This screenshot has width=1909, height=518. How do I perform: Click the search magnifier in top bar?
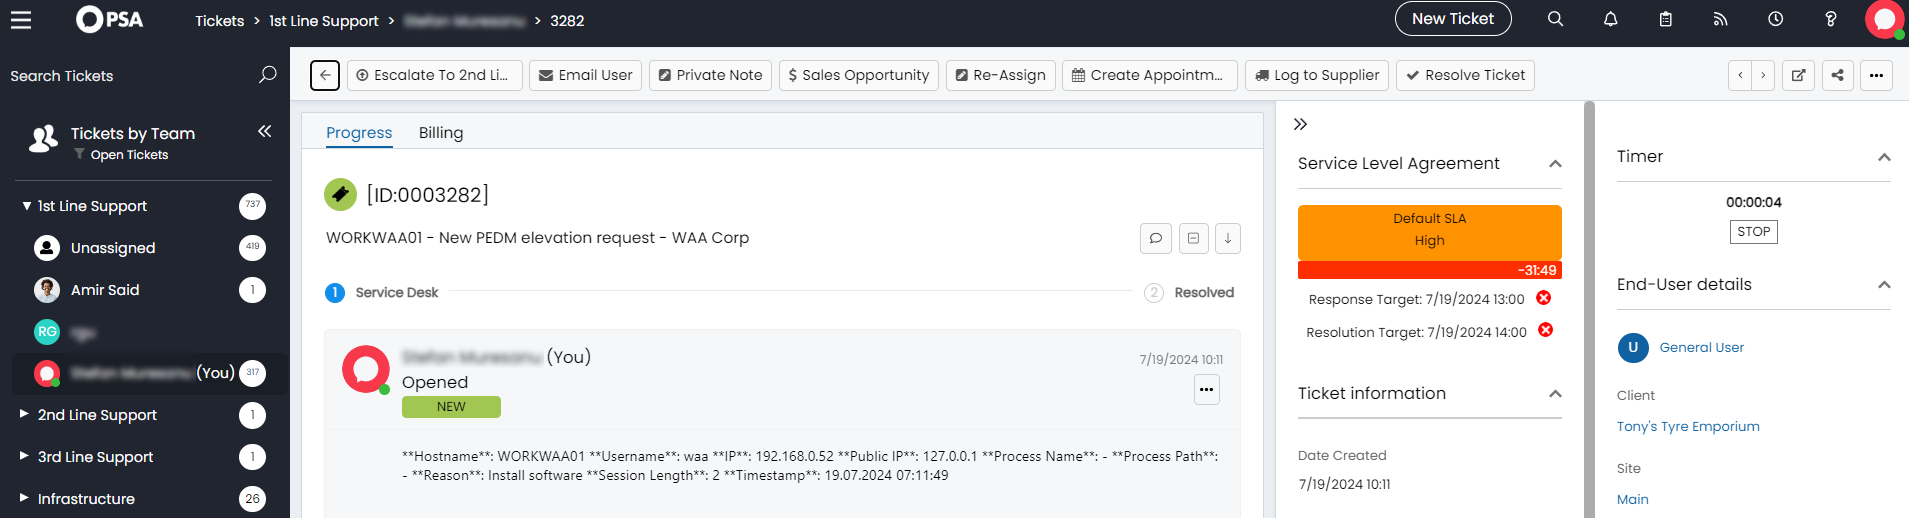[x=1555, y=19]
